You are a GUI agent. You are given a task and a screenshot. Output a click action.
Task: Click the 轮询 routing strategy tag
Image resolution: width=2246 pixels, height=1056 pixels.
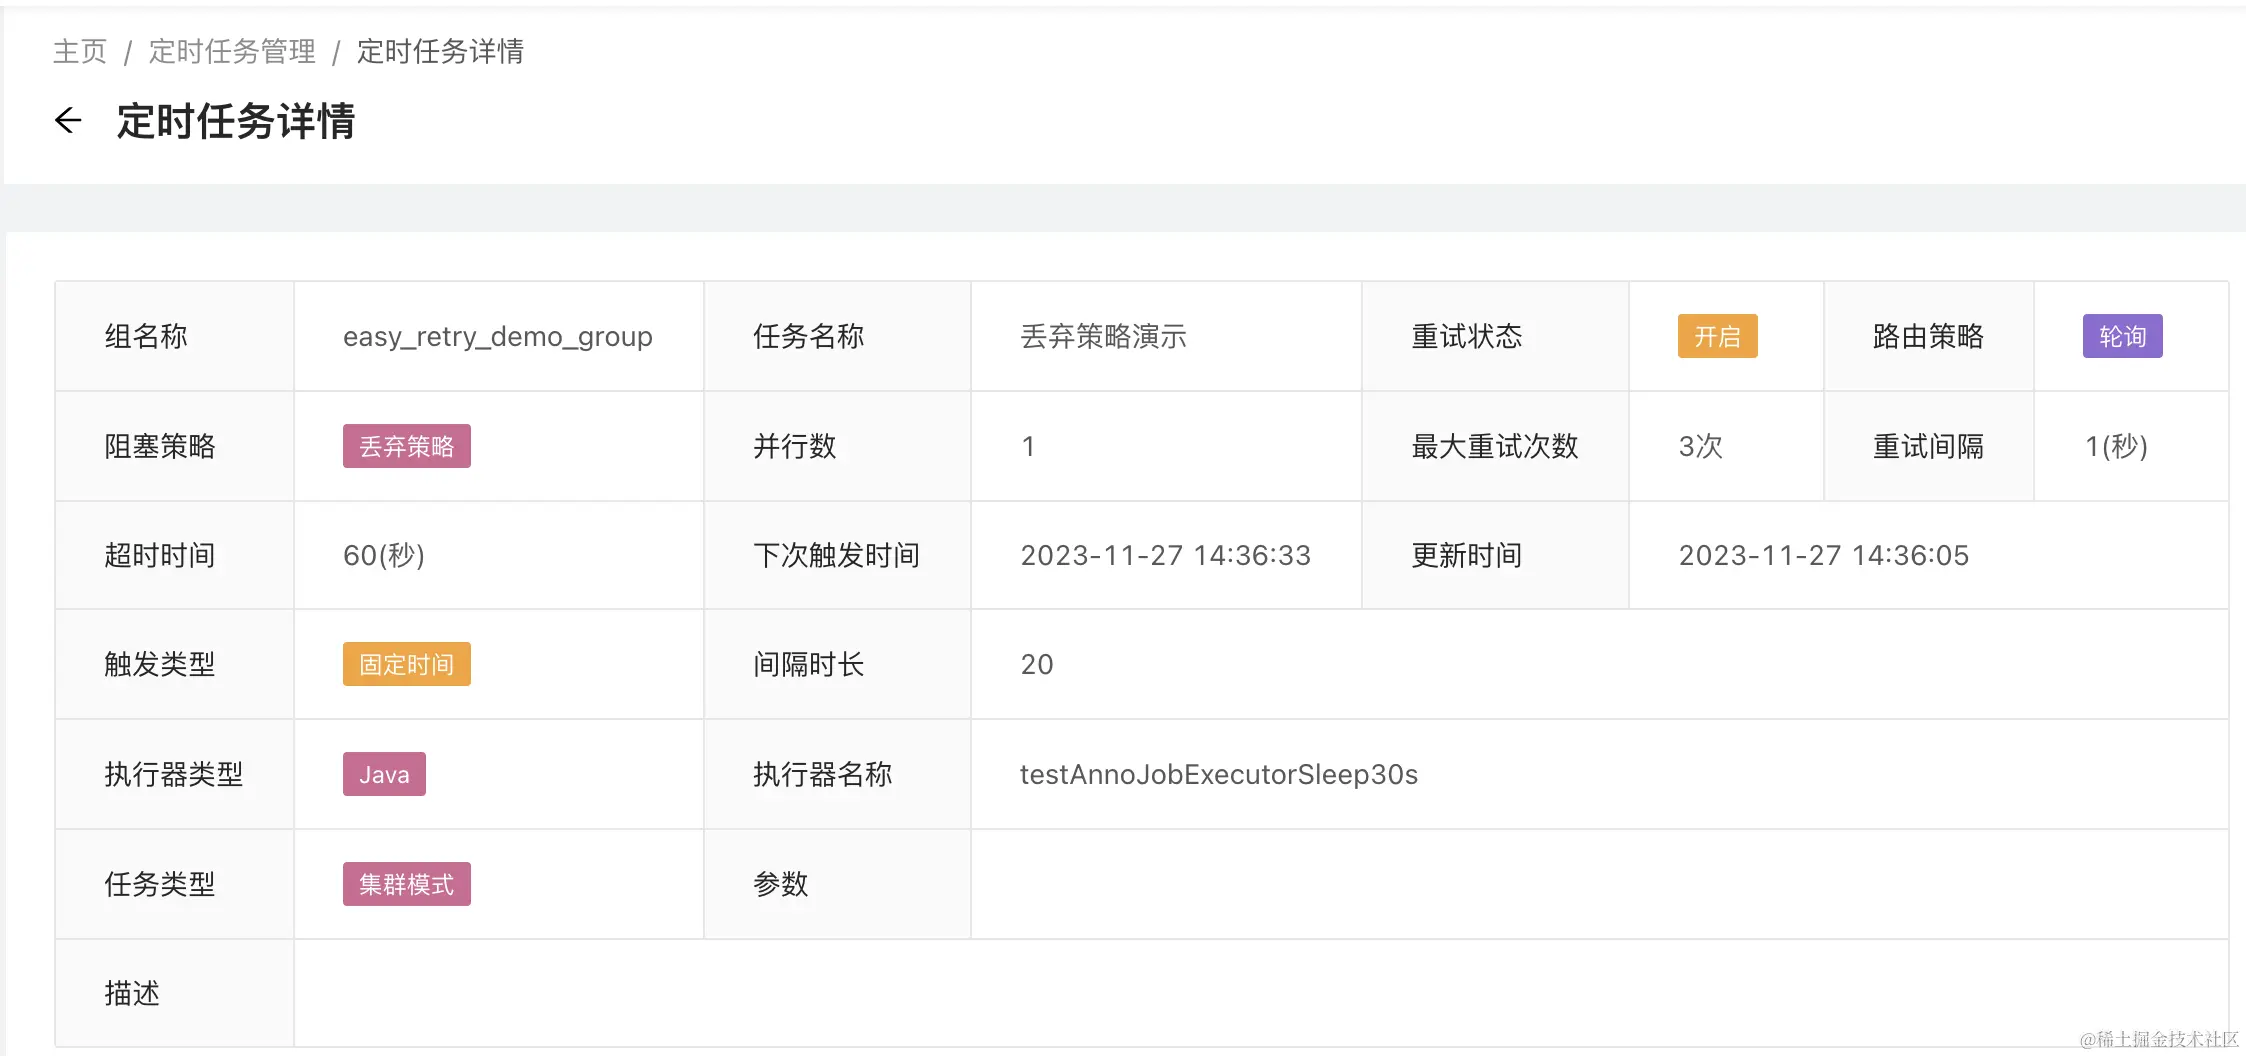2122,336
